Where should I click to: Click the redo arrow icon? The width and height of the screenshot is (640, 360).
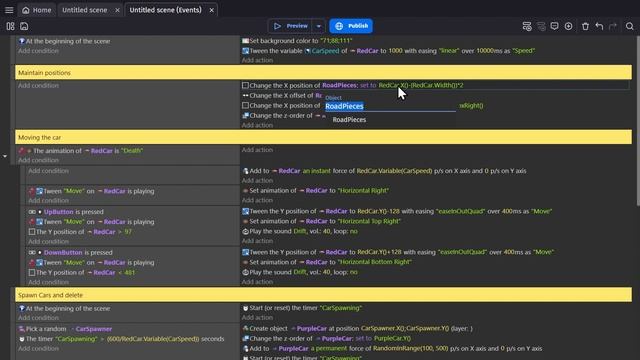(x=613, y=26)
